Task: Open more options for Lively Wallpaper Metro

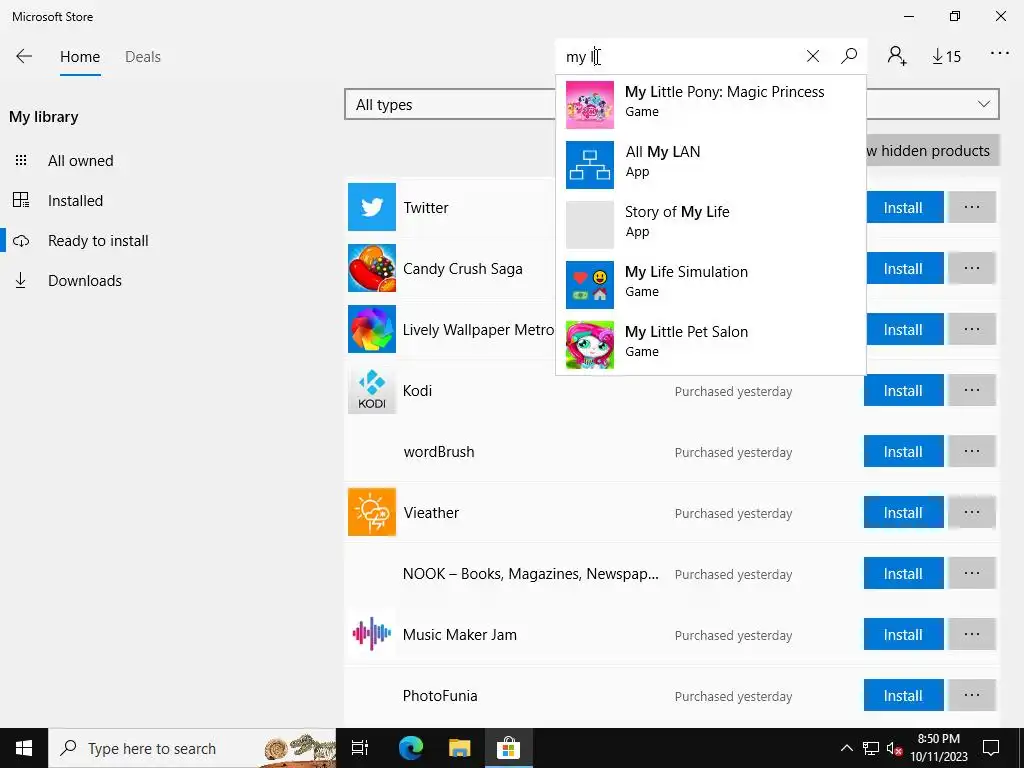Action: pos(972,329)
